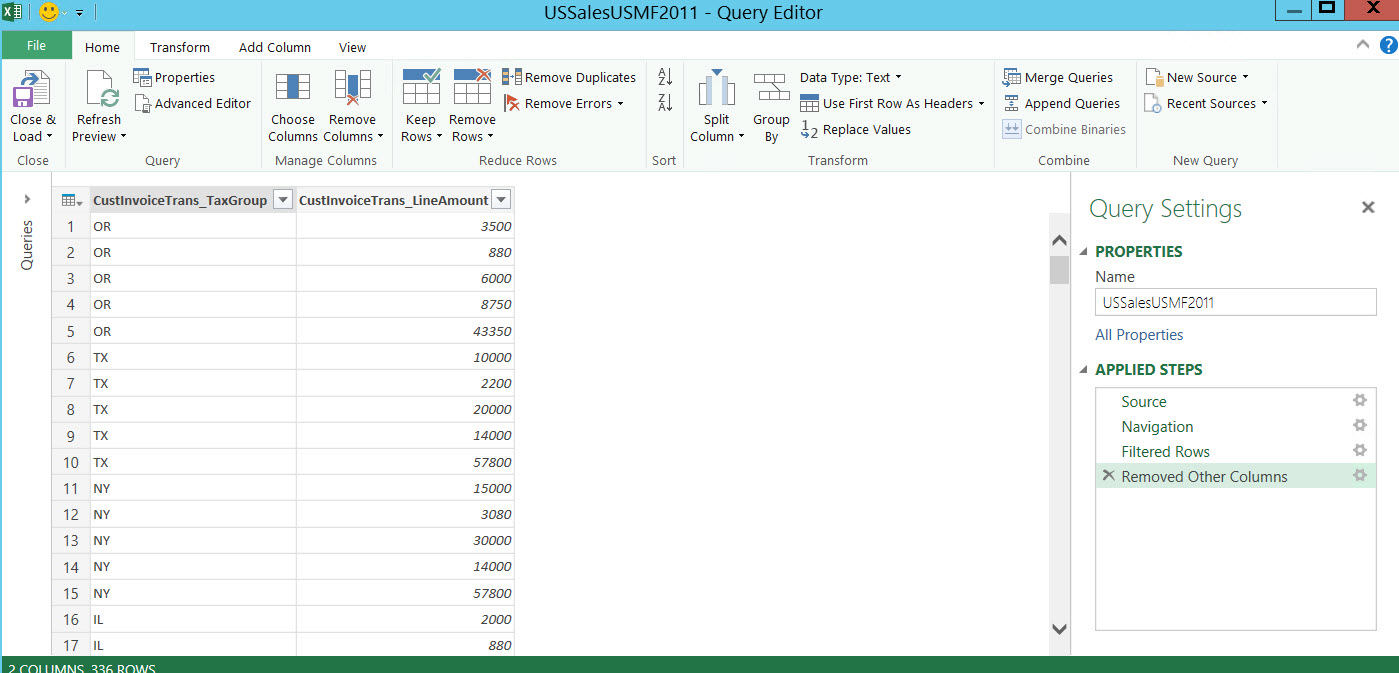Open settings gear for Filtered Rows step
This screenshot has height=673, width=1399.
(1359, 451)
